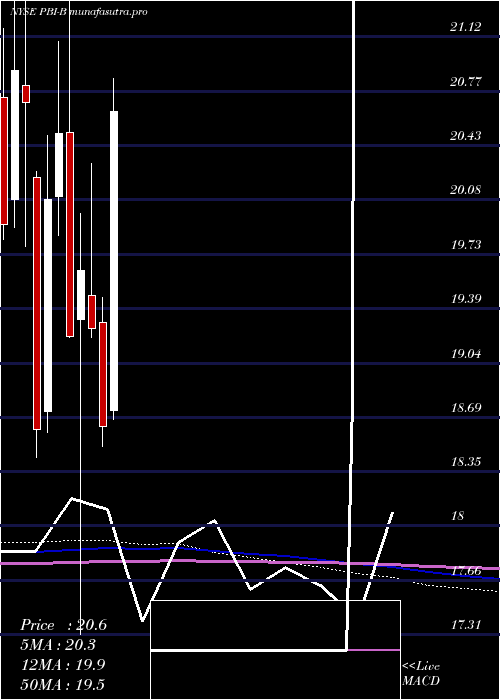
Task: Click the 5MA : 20.3 readout
Action: (58, 645)
